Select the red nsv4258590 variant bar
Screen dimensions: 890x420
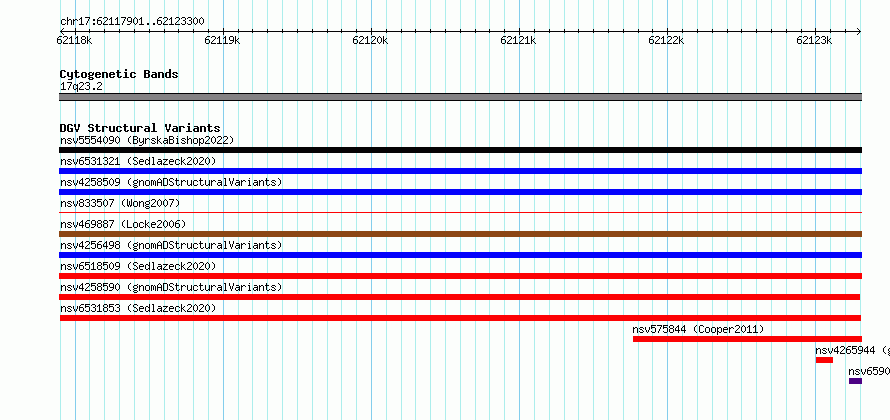click(460, 297)
